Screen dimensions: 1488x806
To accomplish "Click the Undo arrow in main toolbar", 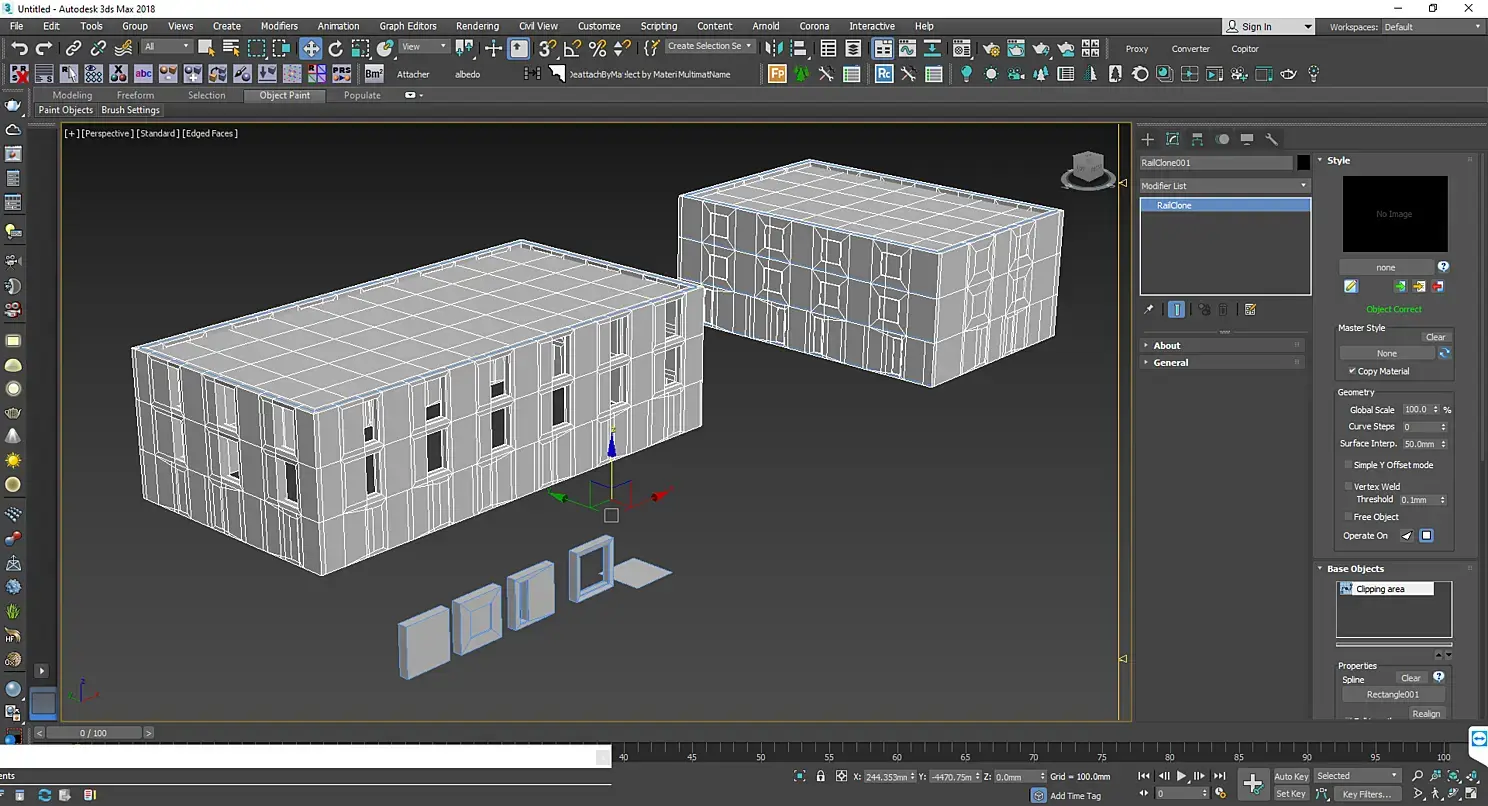I will 19,48.
